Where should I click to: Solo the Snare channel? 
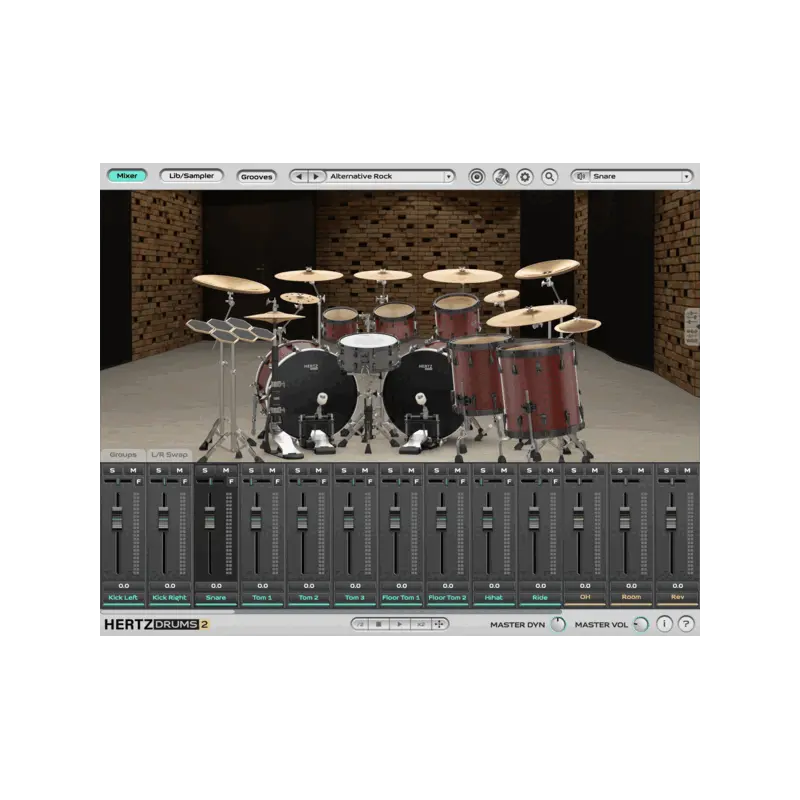tap(205, 470)
